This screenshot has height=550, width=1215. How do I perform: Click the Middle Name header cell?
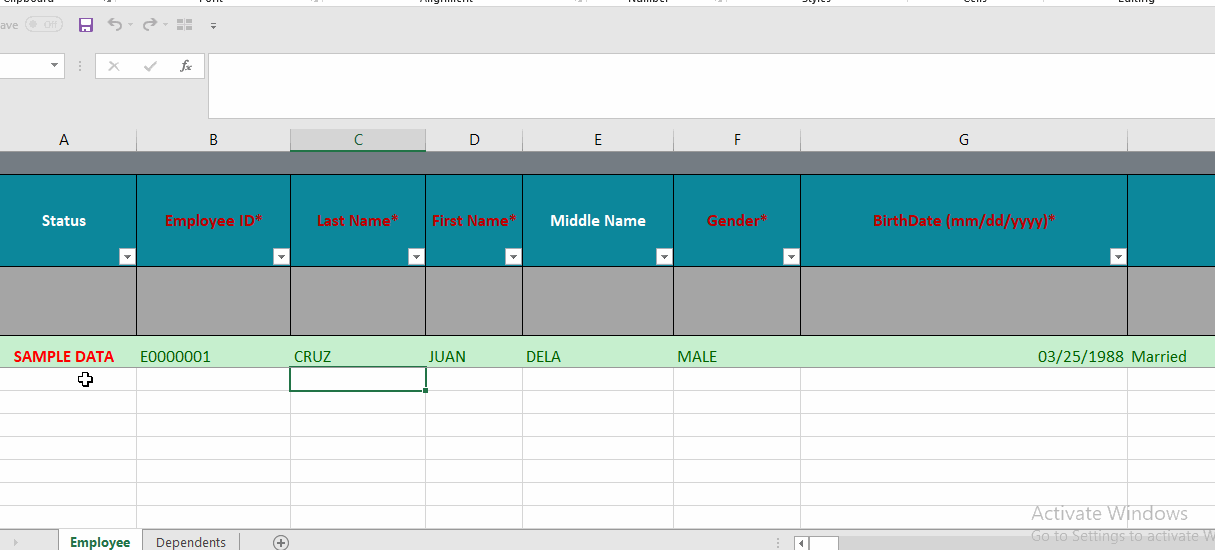[x=598, y=220]
